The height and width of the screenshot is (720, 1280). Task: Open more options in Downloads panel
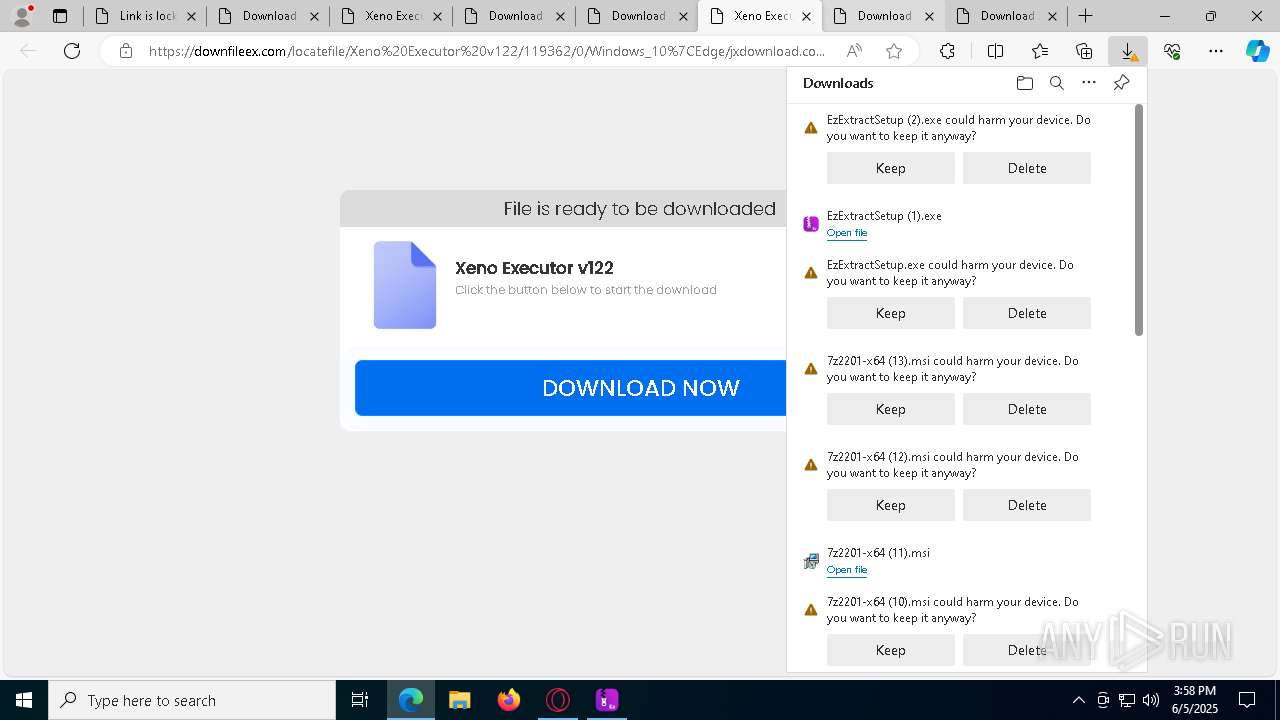1089,83
